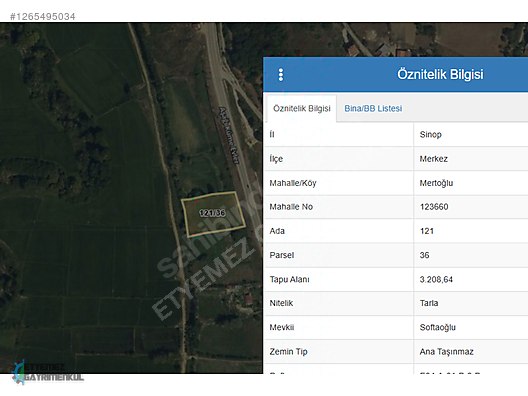Viewport: 528px width, 396px height.
Task: Select the Mevkii value Softaoğlu
Action: point(437,327)
